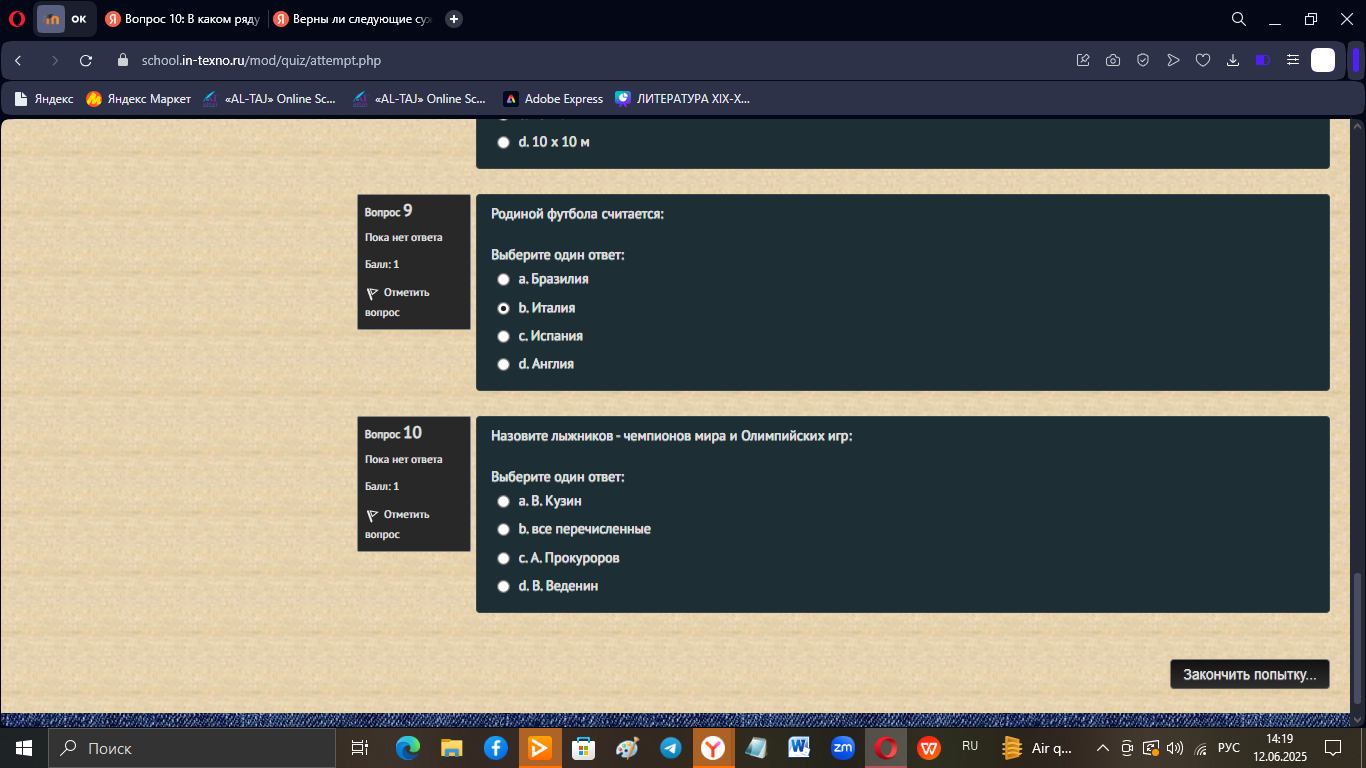Open a new tab with the plus button
The height and width of the screenshot is (768, 1366).
click(454, 19)
